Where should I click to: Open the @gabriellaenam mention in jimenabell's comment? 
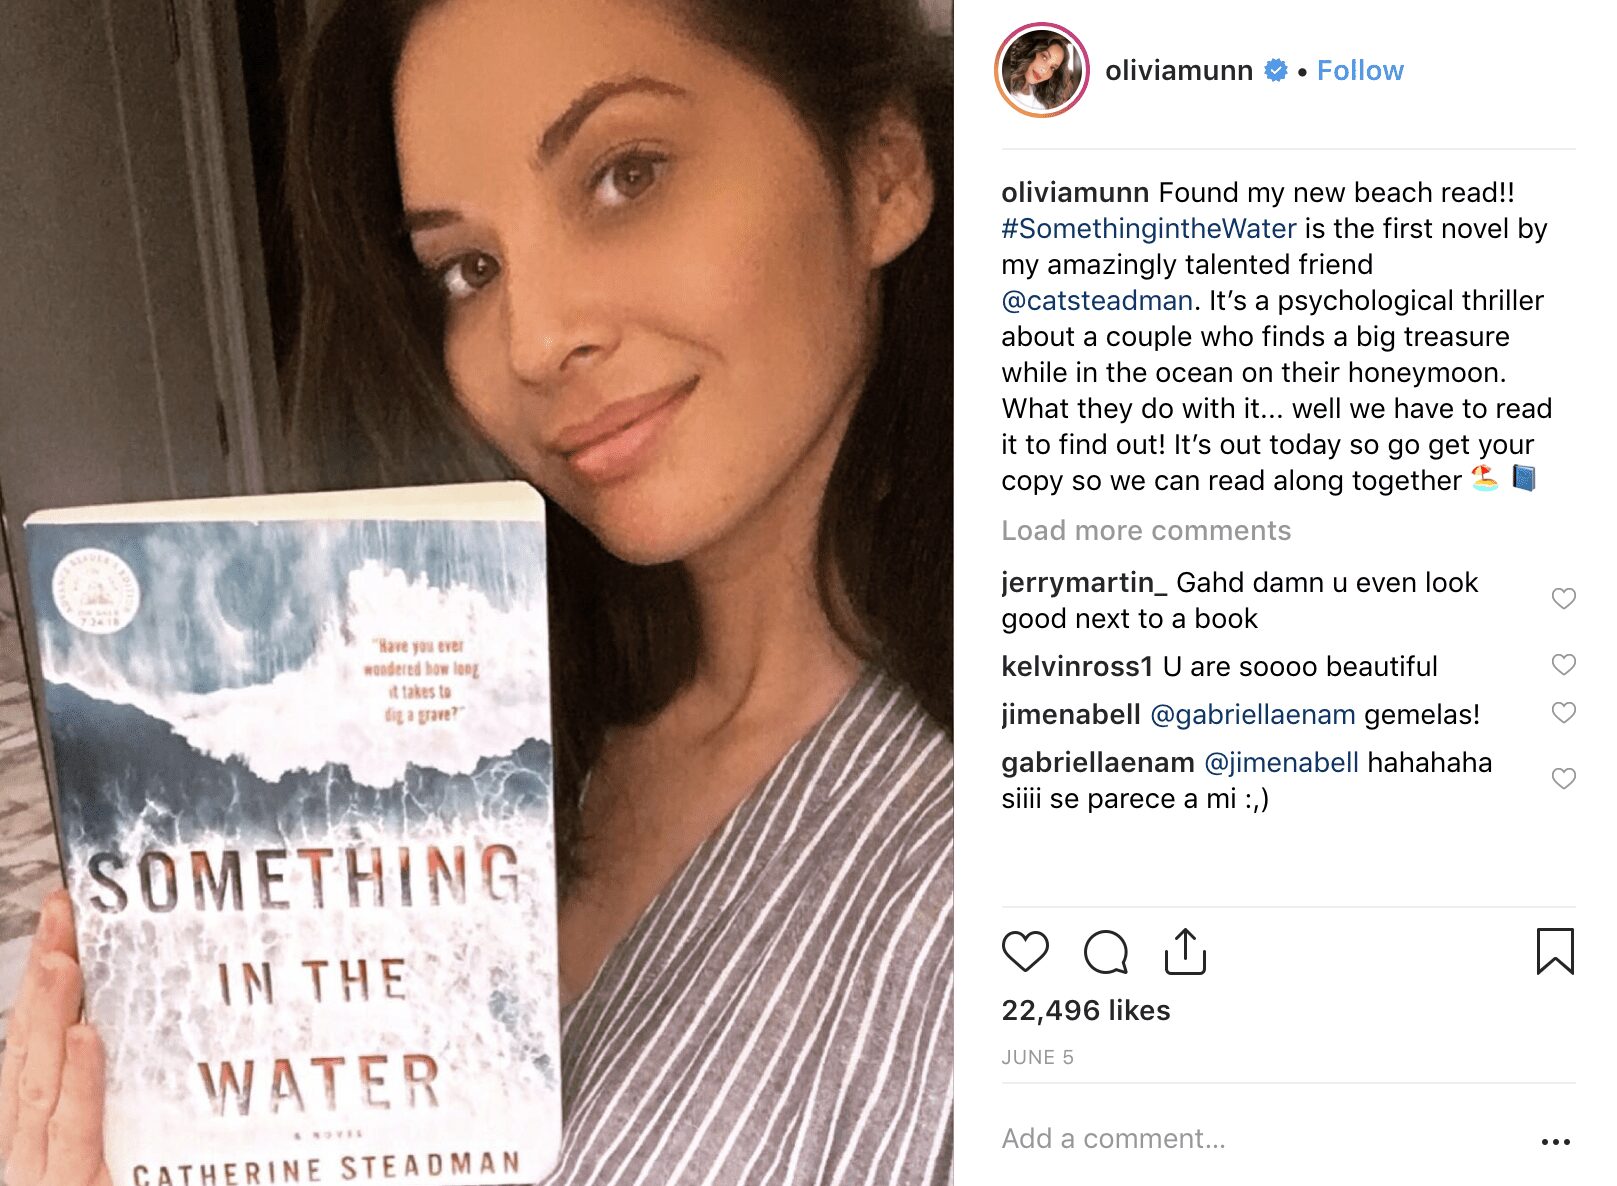1253,714
